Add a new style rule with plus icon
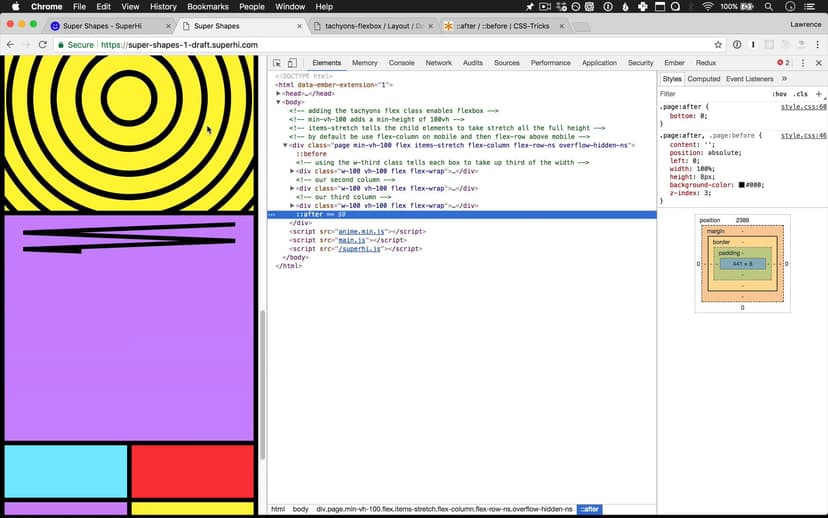Viewport: 828px width, 518px height. 819,94
